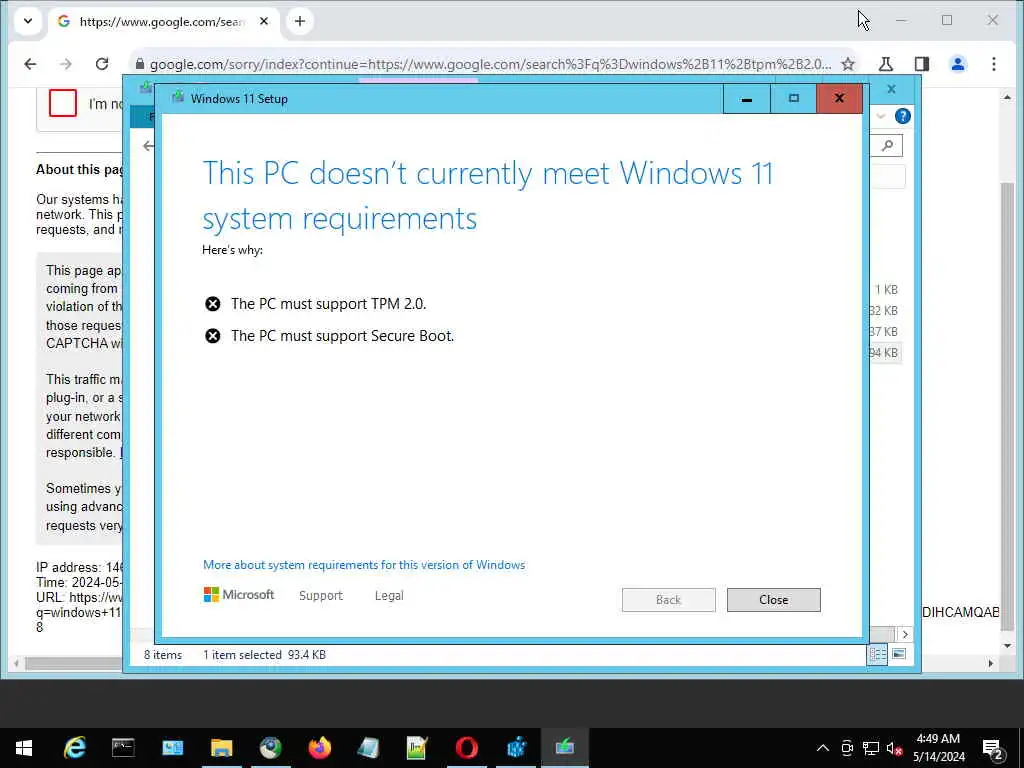Go forward in Chrome

tap(66, 64)
